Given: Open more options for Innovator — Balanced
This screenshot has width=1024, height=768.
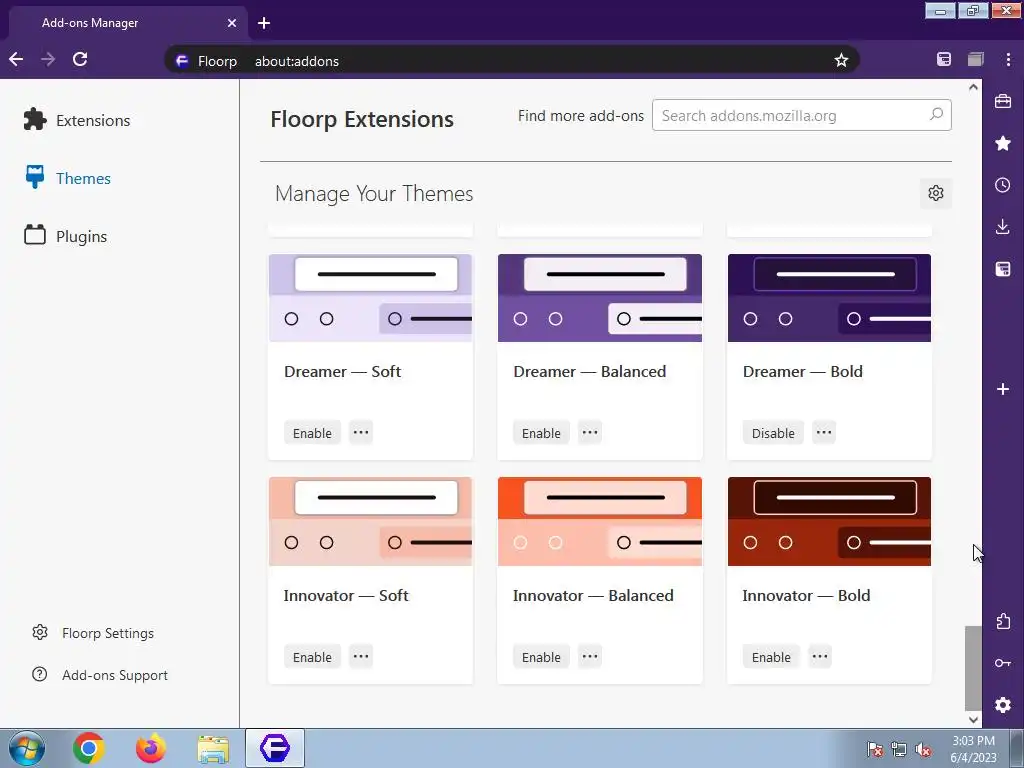Looking at the screenshot, I should [590, 656].
